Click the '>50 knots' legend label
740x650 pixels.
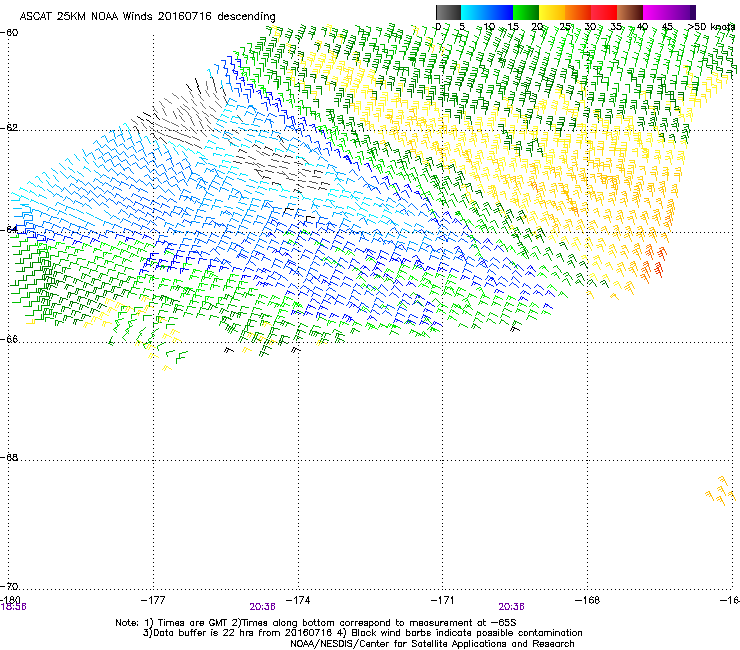click(x=710, y=27)
